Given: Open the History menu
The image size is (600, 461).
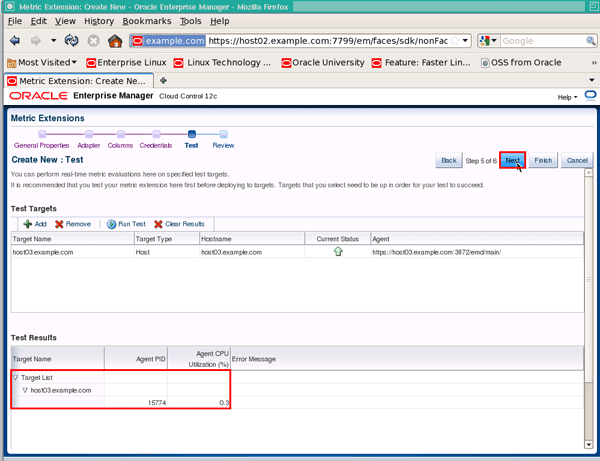Looking at the screenshot, I should click(x=99, y=21).
